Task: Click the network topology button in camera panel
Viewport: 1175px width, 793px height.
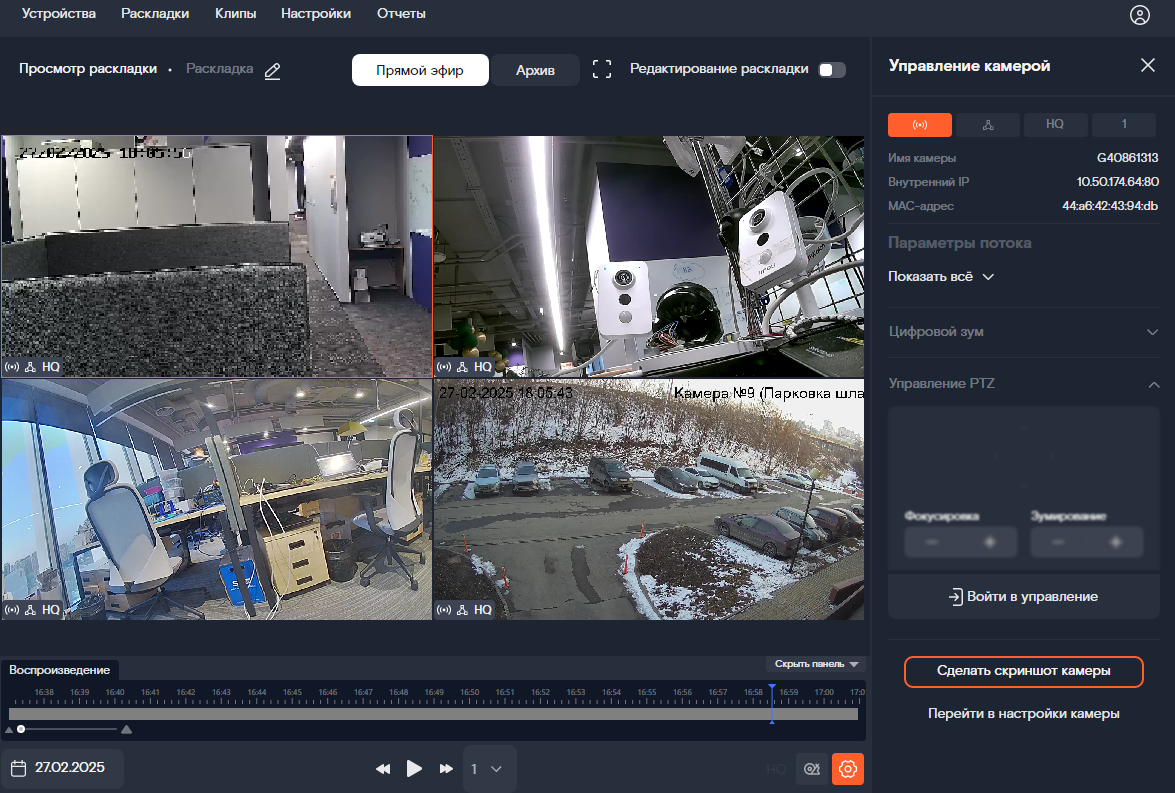Action: (x=988, y=124)
